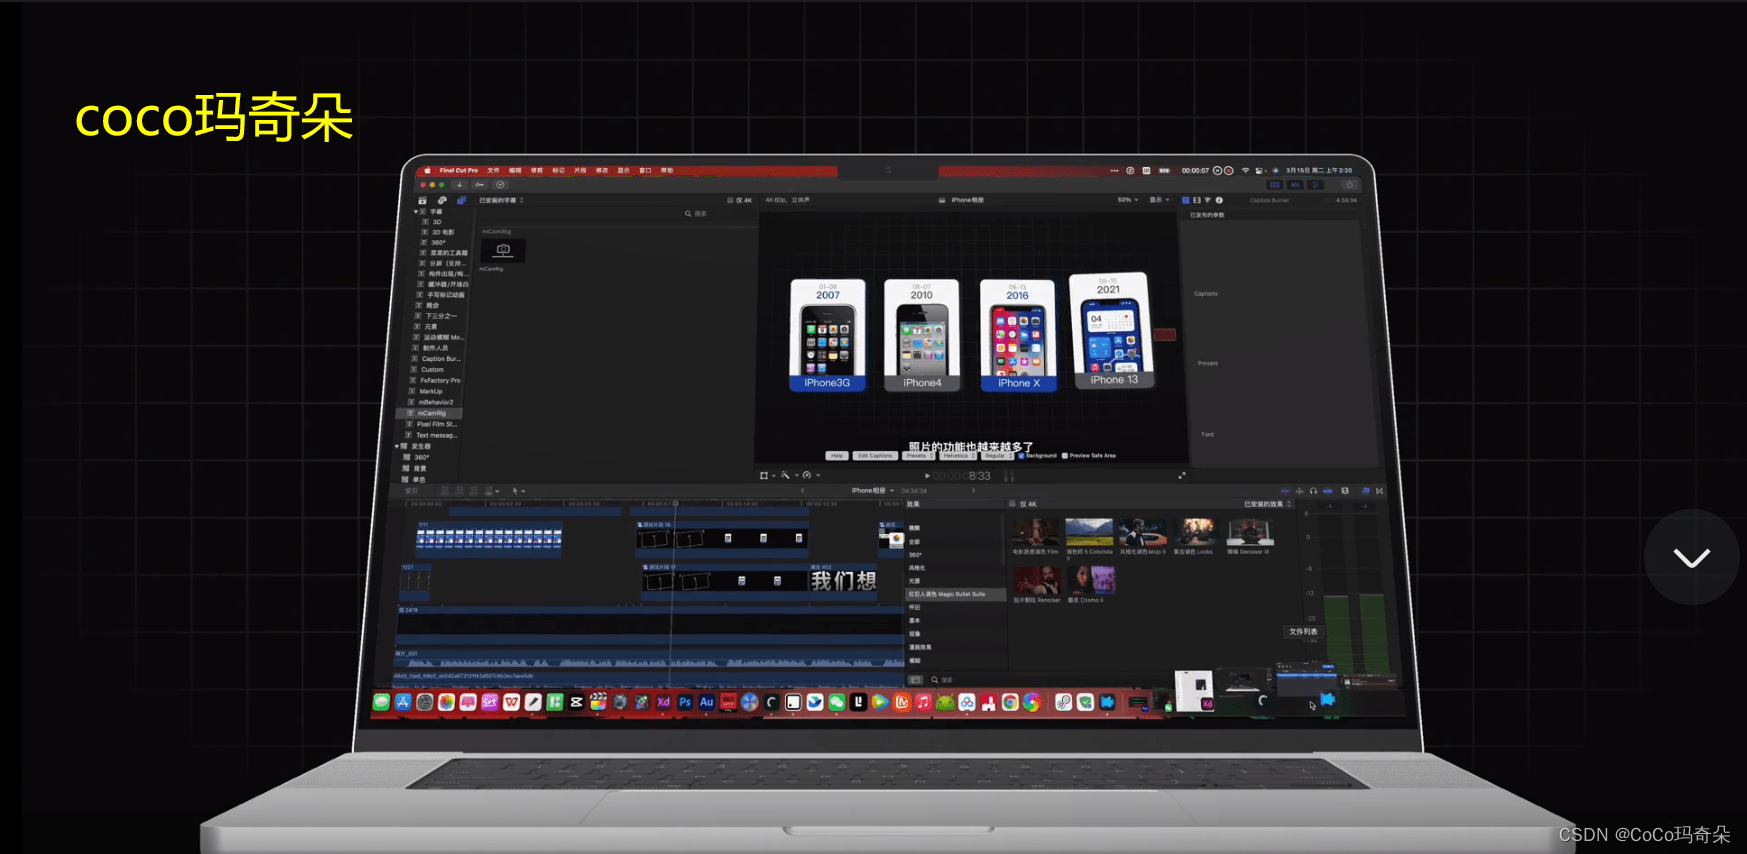Select the mBehavior2 titles category

tap(435, 402)
